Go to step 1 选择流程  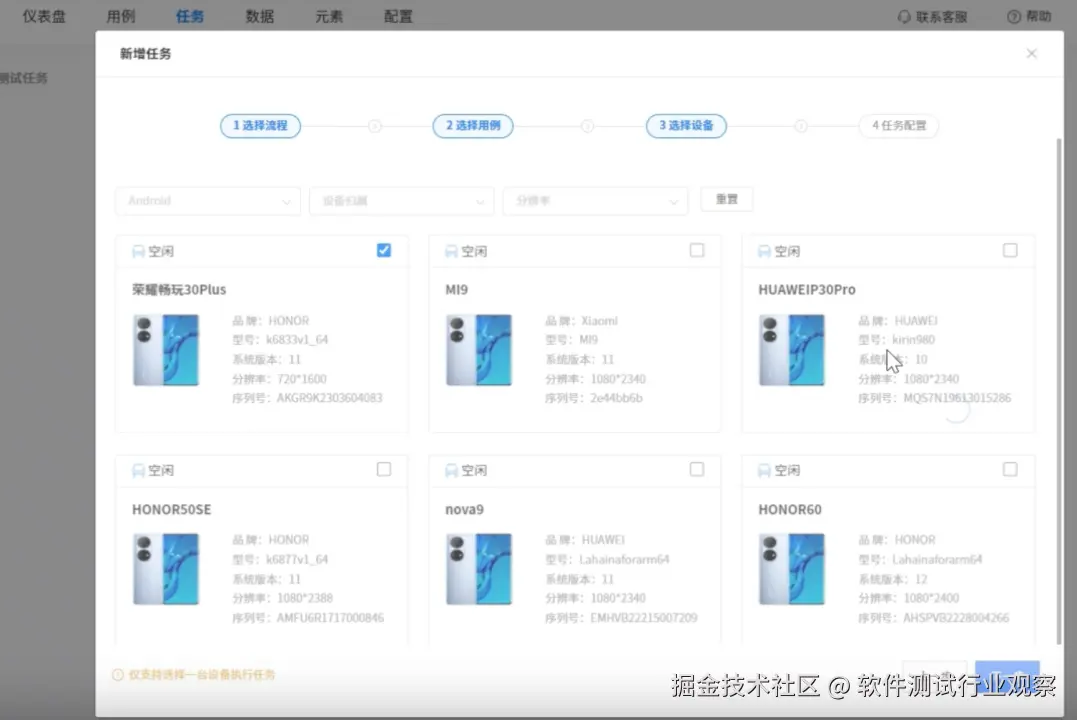pos(260,126)
